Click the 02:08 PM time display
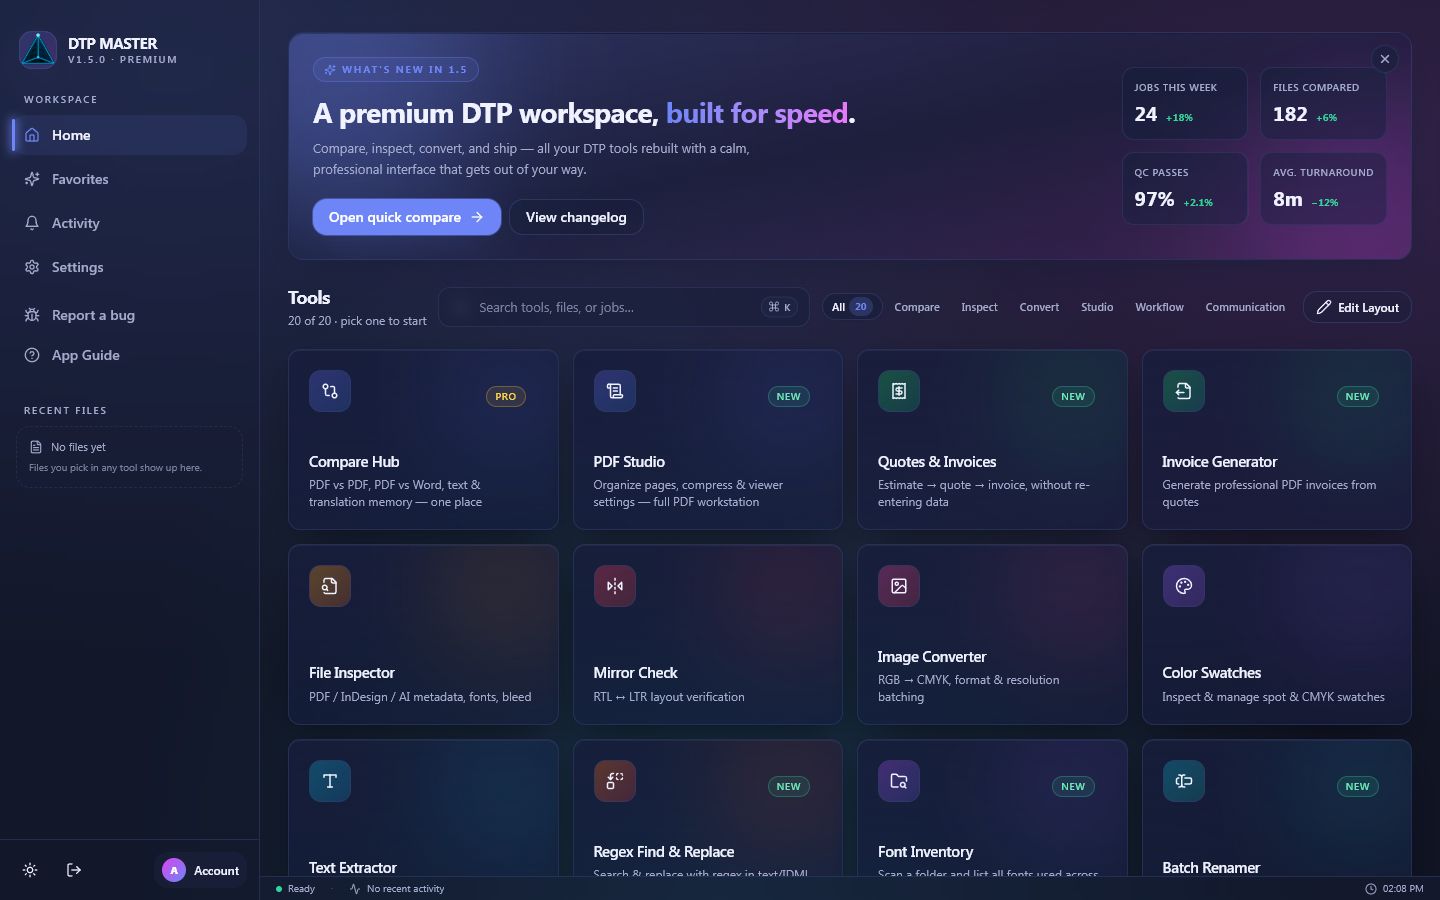The image size is (1440, 900). tap(1403, 888)
